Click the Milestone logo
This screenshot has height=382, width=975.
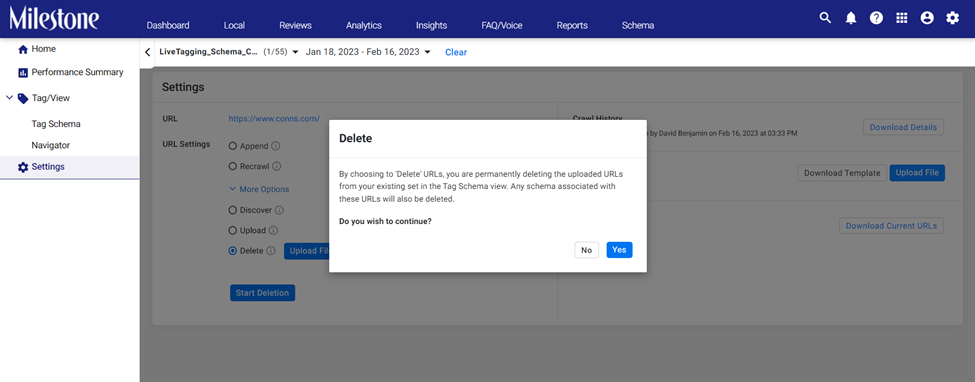[54, 18]
